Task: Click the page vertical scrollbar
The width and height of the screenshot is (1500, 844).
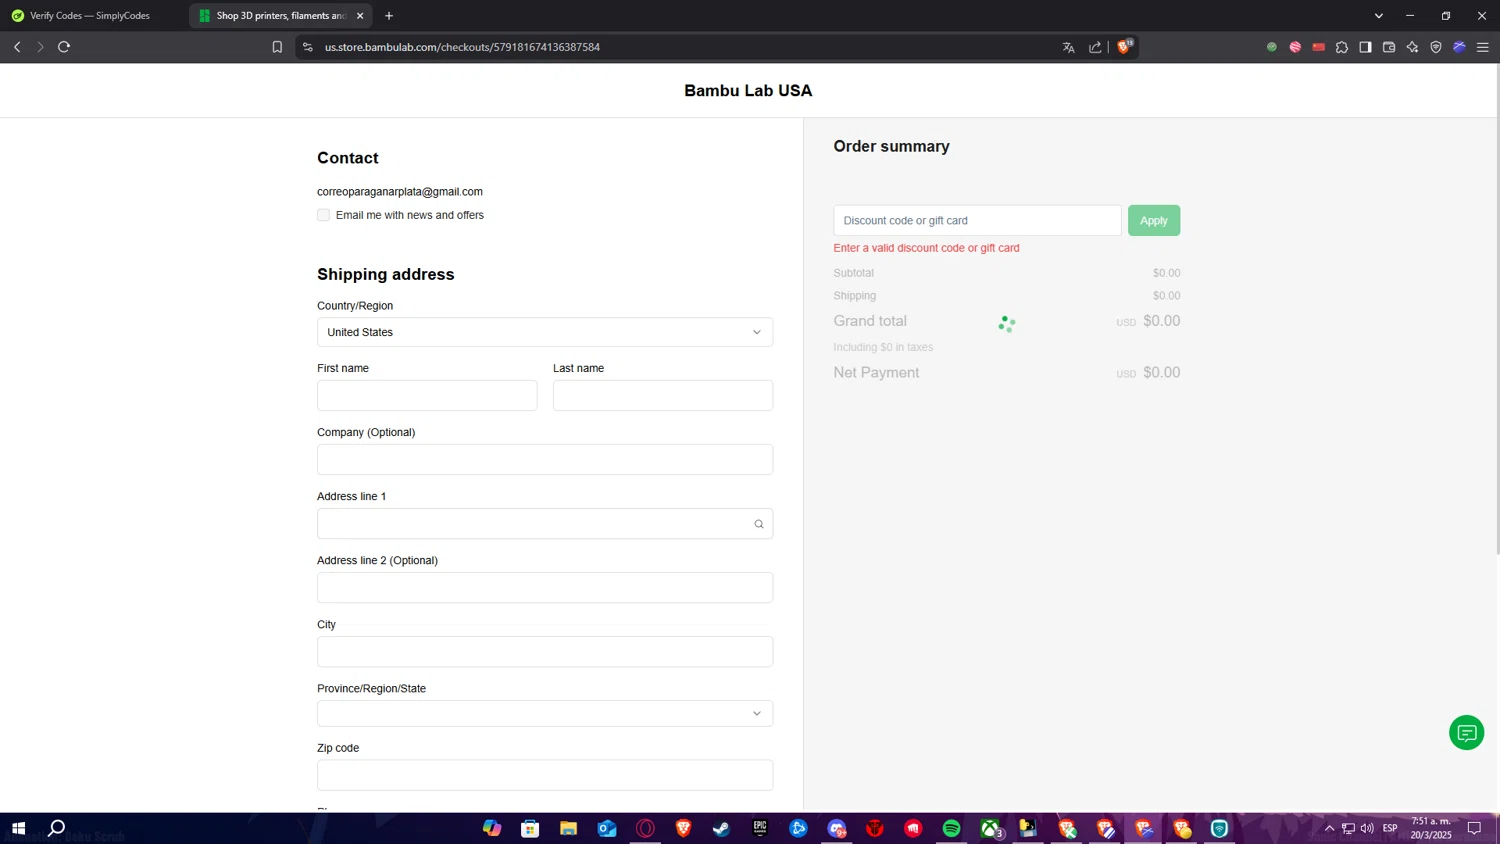Action: pyautogui.click(x=1496, y=310)
